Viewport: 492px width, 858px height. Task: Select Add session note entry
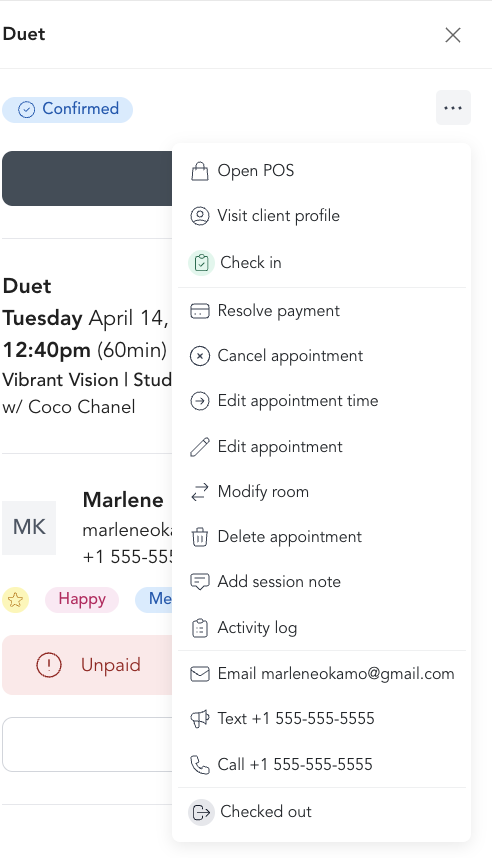[x=322, y=582]
